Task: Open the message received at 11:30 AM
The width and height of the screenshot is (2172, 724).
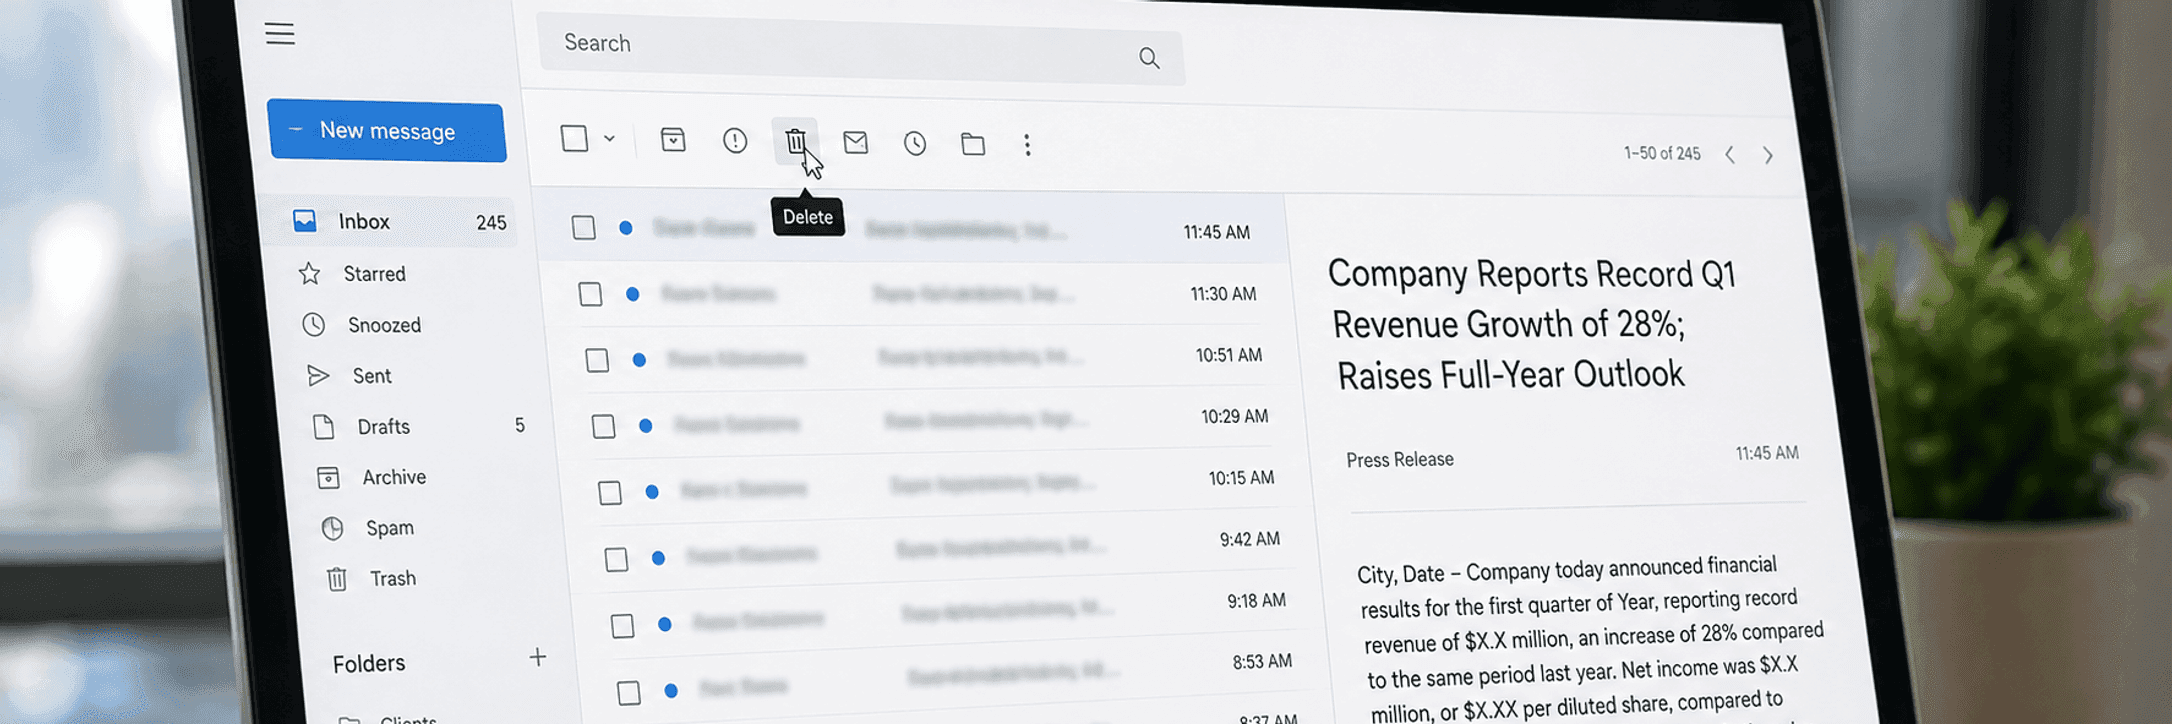Action: click(x=918, y=294)
